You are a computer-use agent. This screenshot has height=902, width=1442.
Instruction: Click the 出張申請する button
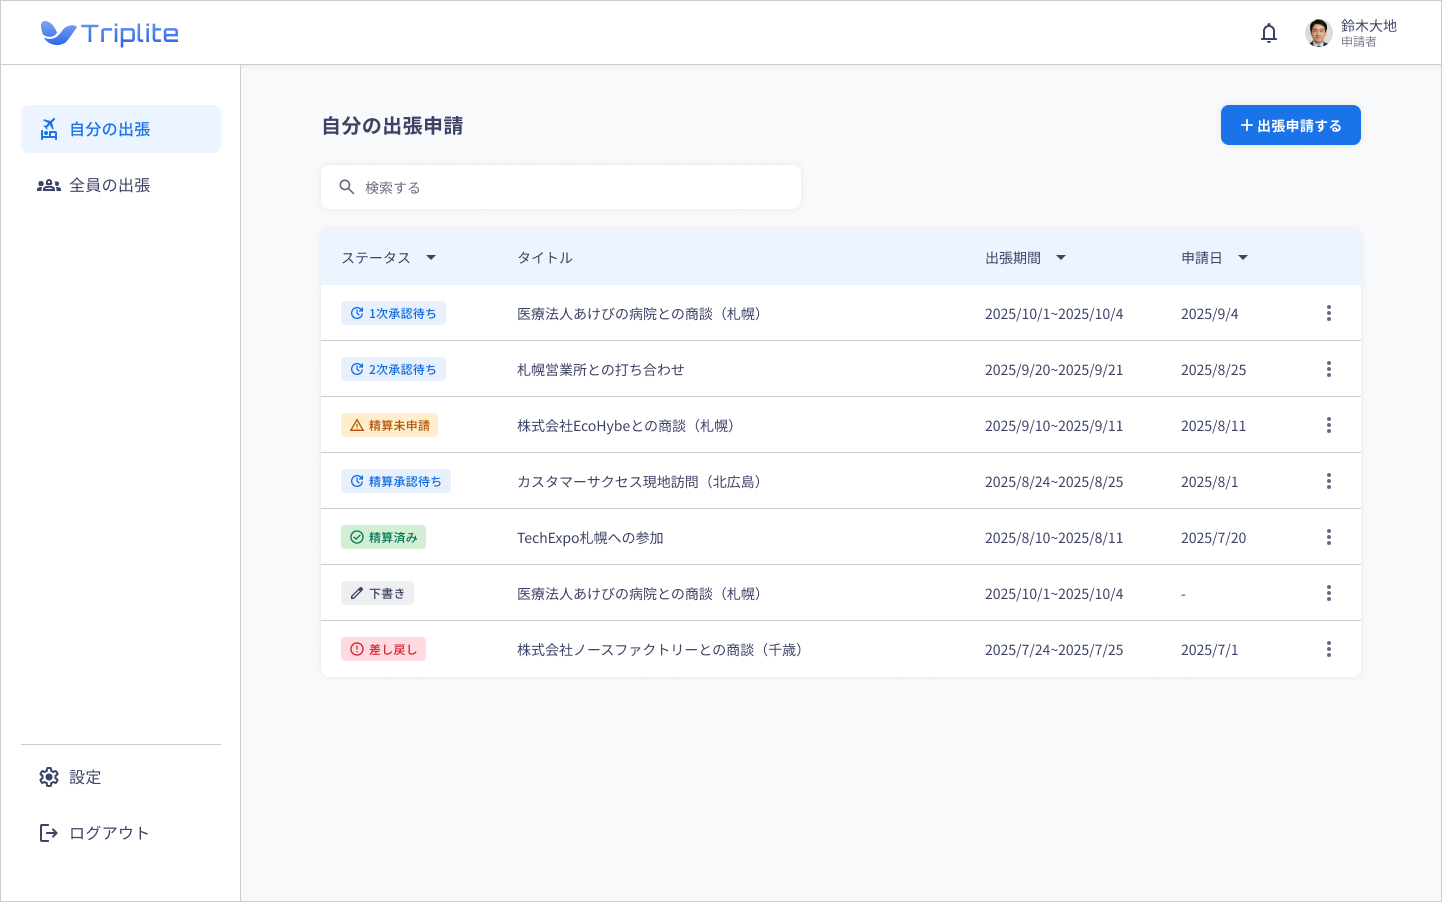pyautogui.click(x=1290, y=125)
